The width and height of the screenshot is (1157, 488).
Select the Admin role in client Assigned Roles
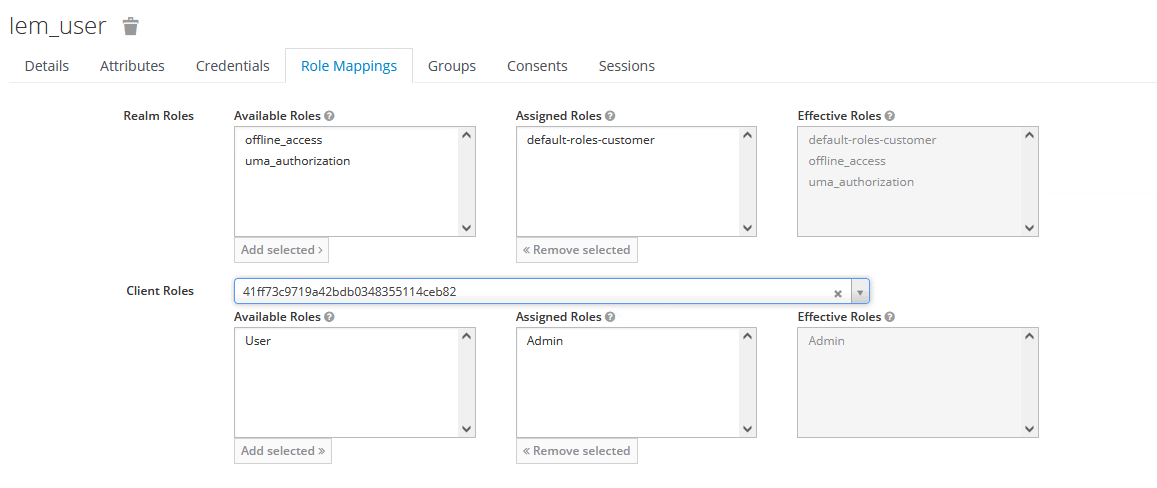[544, 341]
